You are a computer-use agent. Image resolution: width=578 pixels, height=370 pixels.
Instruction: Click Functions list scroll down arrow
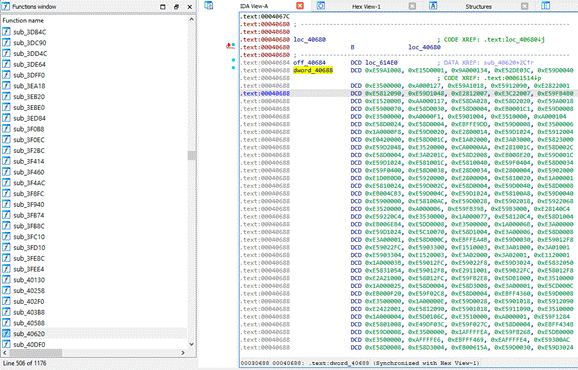191,345
